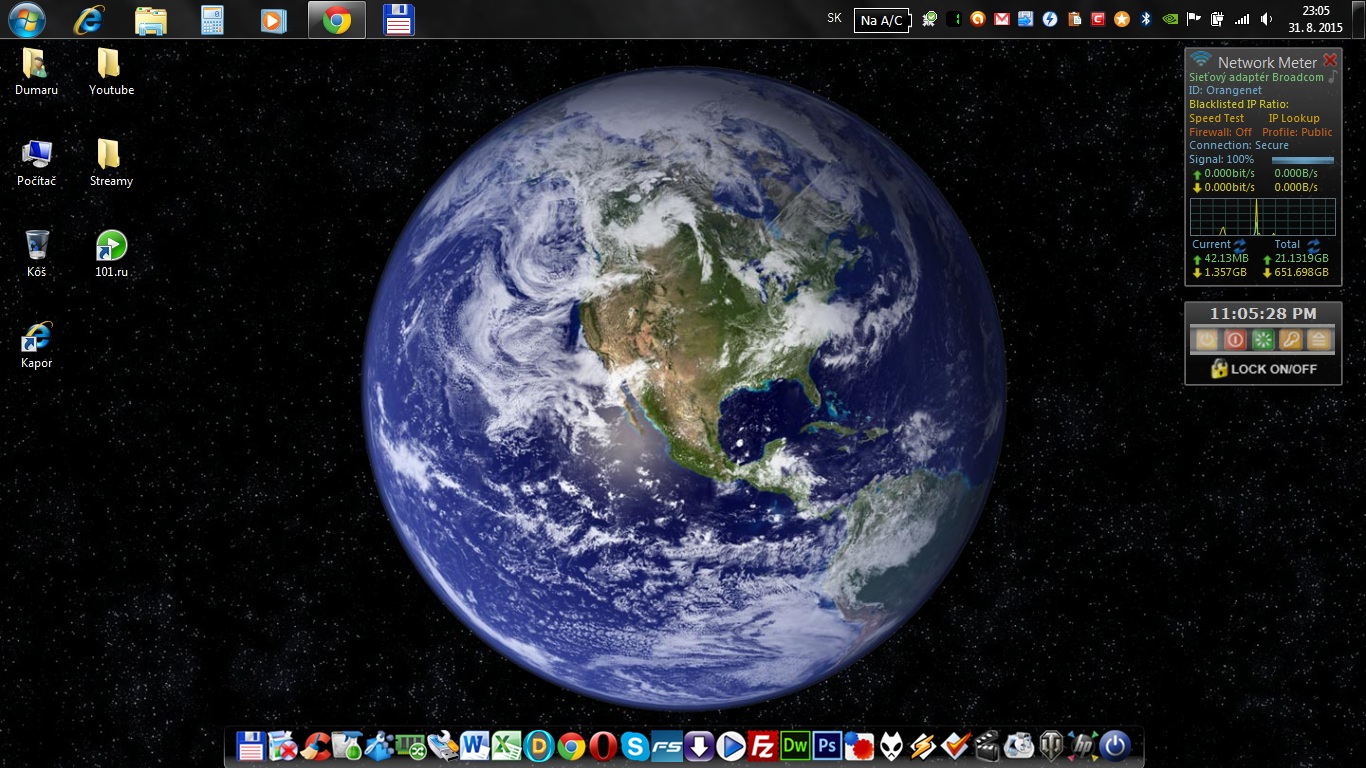The height and width of the screenshot is (768, 1366).
Task: Open Excel from the dock
Action: tap(507, 745)
